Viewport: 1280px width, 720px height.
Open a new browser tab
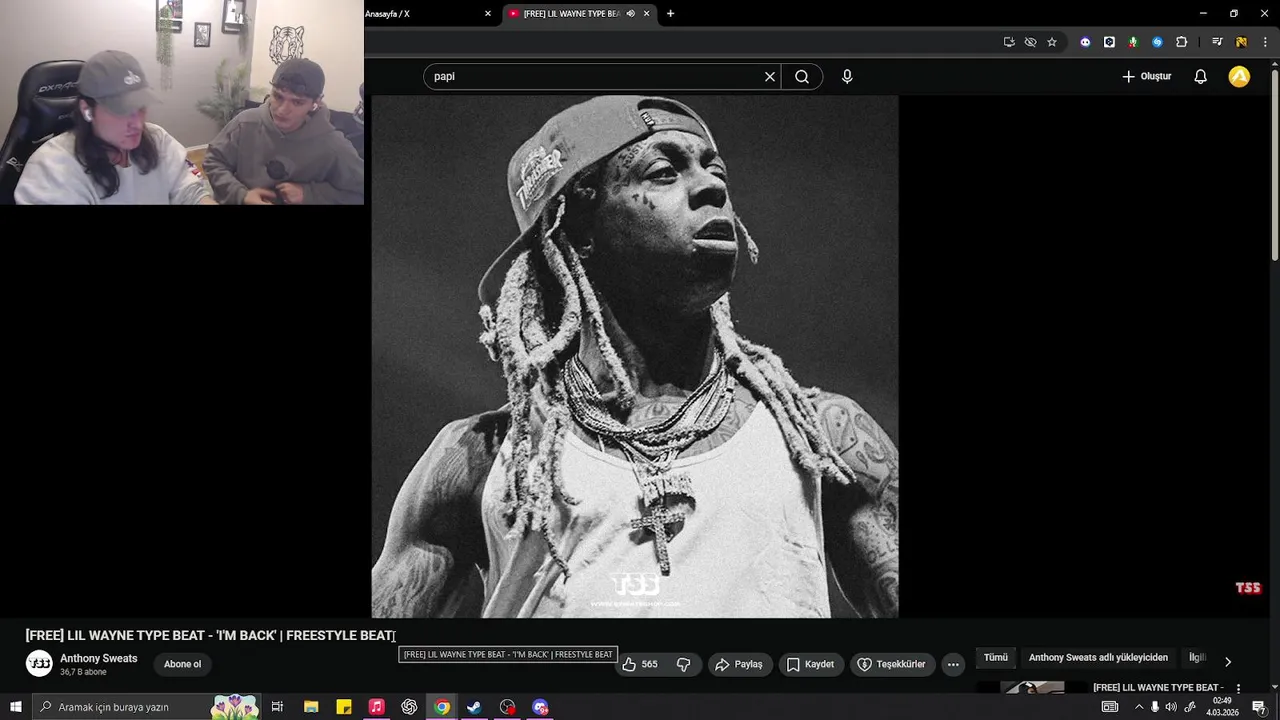point(670,14)
